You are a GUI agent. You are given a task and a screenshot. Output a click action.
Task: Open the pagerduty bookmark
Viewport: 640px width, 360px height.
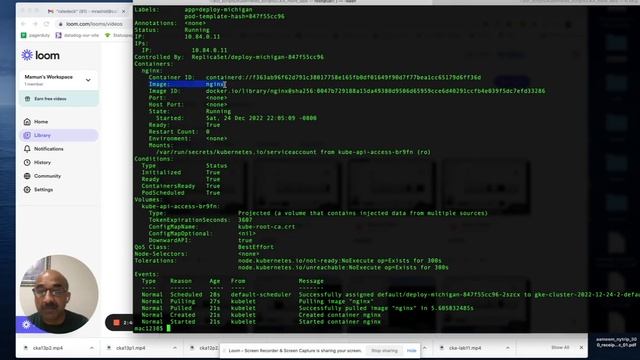tap(36, 36)
